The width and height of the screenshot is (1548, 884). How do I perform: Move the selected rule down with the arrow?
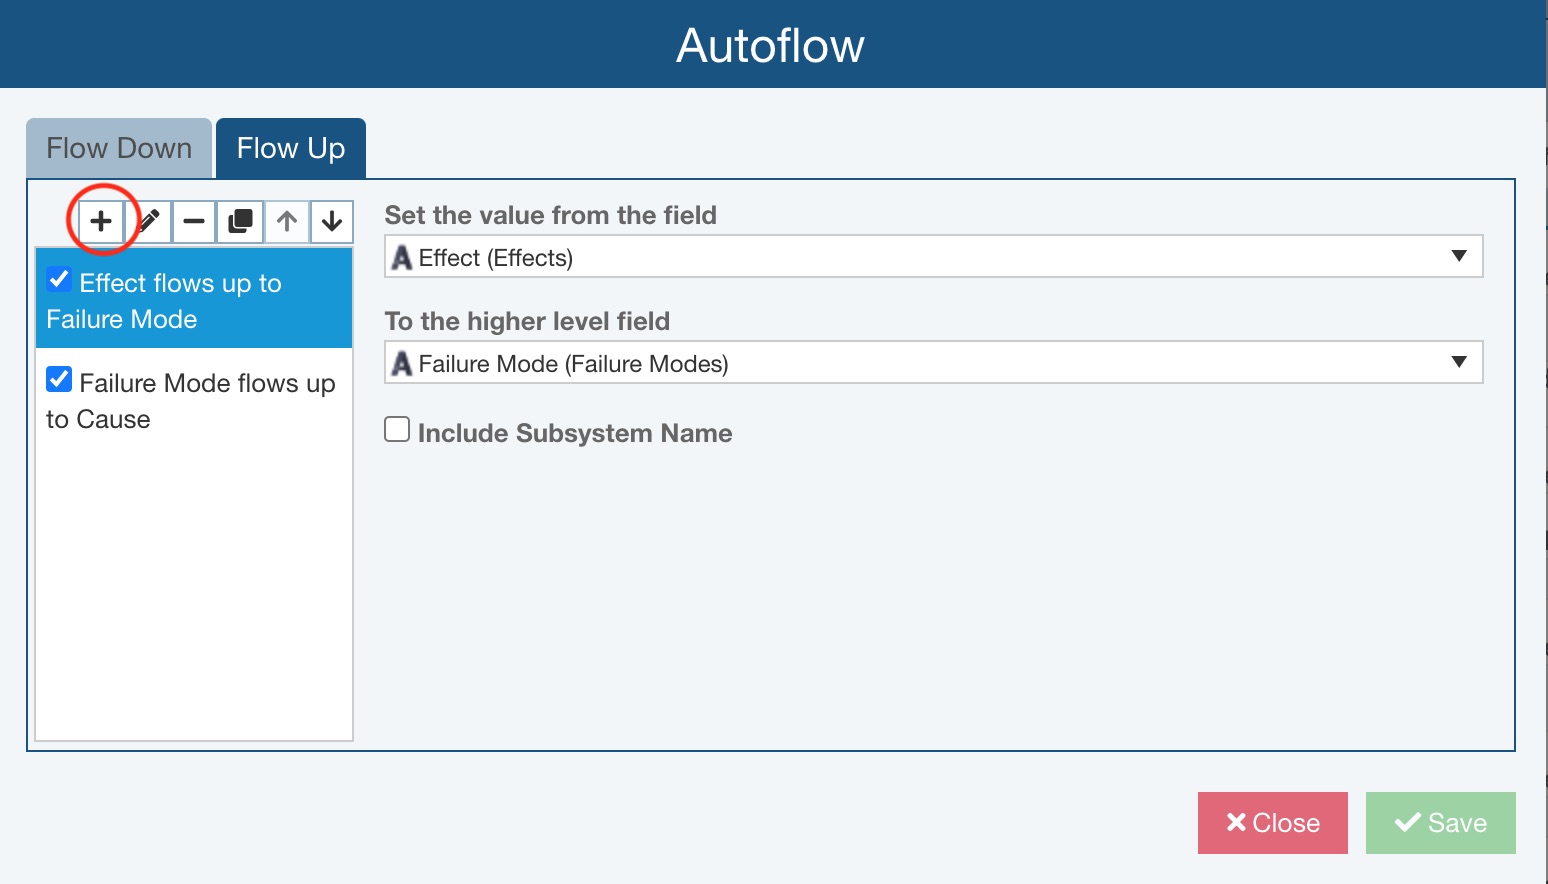tap(332, 221)
